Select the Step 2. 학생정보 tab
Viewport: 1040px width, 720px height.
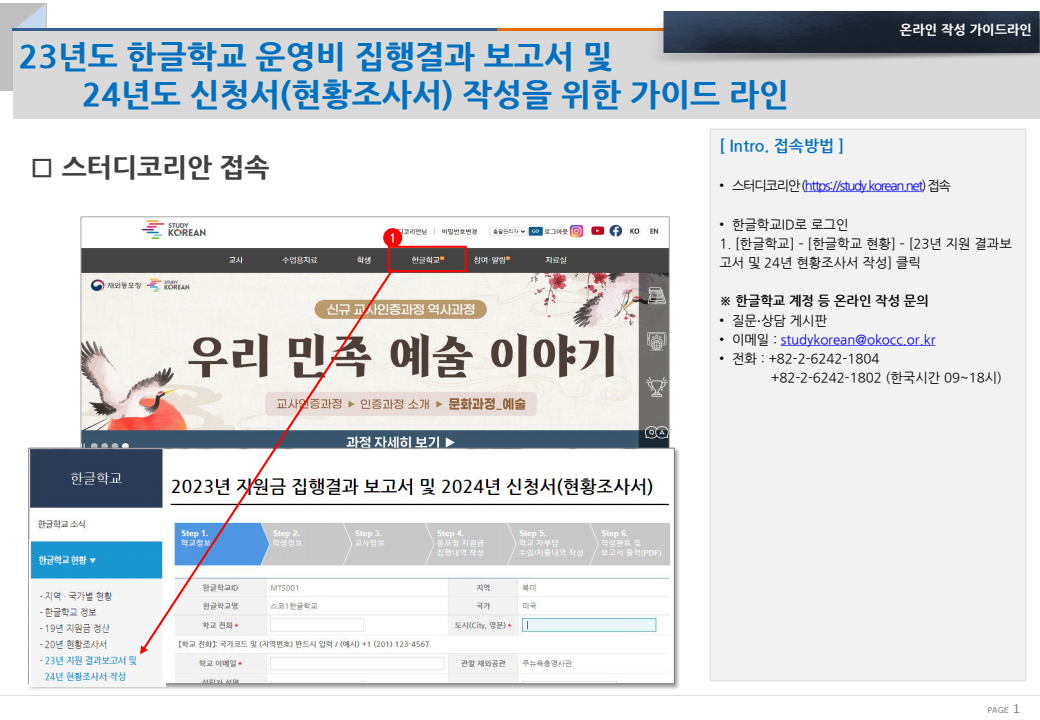(x=305, y=543)
